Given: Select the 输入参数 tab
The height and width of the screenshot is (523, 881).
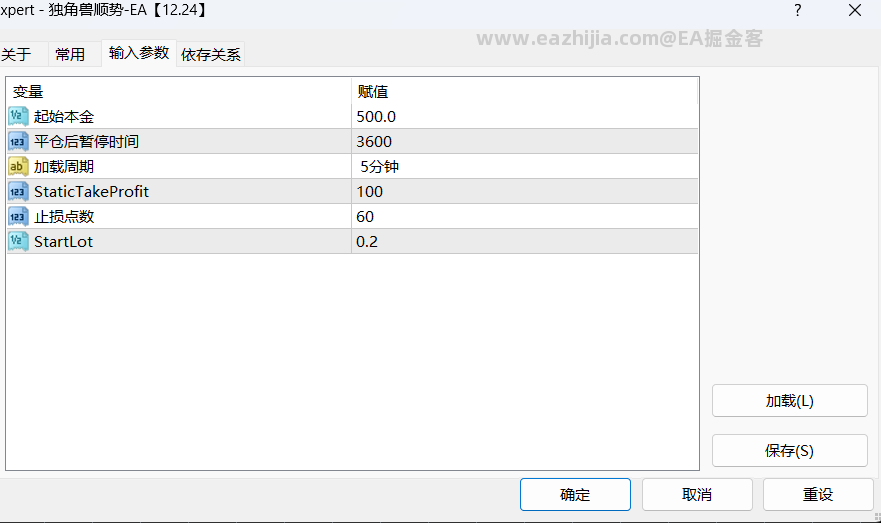Looking at the screenshot, I should tap(139, 53).
